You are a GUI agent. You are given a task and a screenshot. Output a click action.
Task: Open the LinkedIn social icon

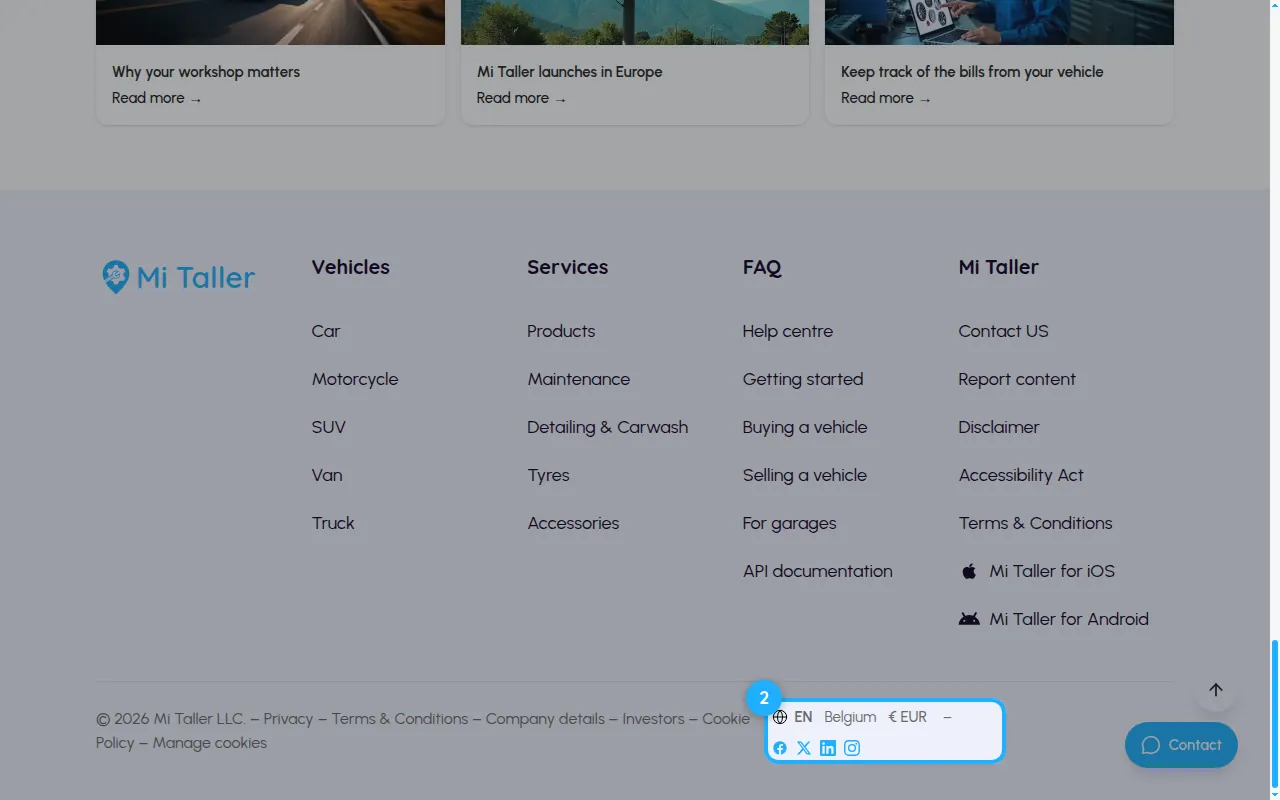tap(828, 748)
